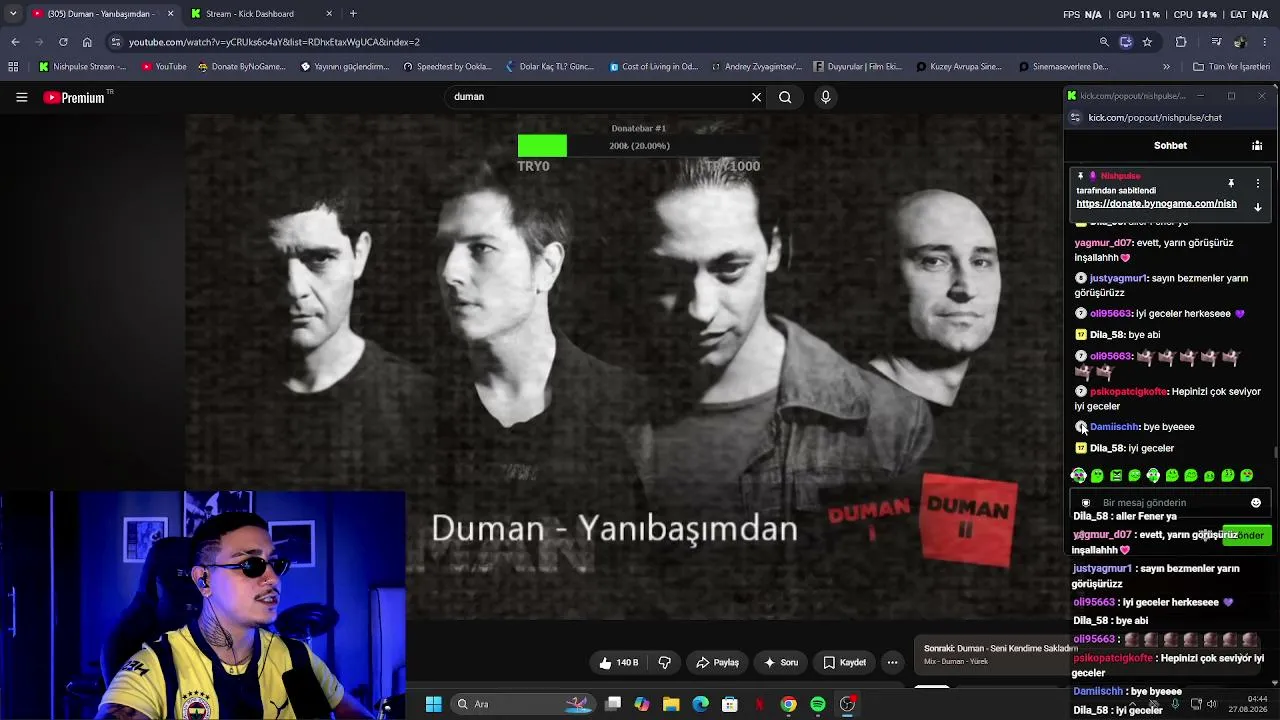Image resolution: width=1280 pixels, height=720 pixels.
Task: Open pinned message three-dot options
Action: coord(1258,184)
